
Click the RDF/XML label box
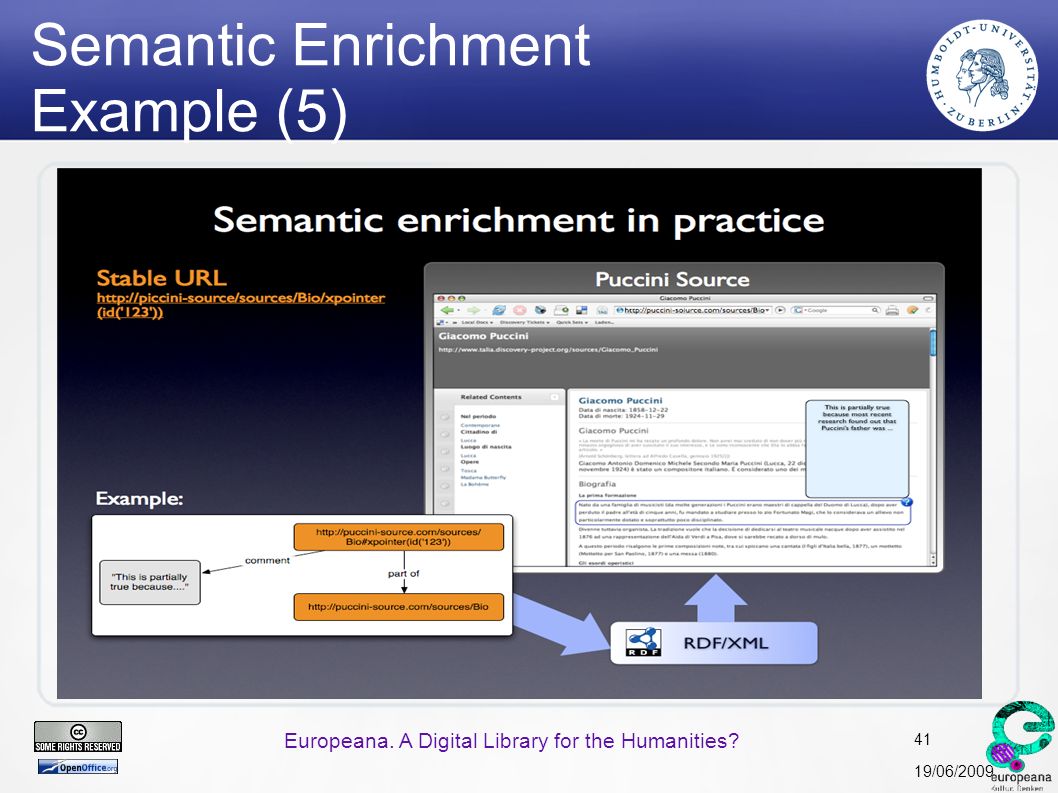[x=714, y=642]
